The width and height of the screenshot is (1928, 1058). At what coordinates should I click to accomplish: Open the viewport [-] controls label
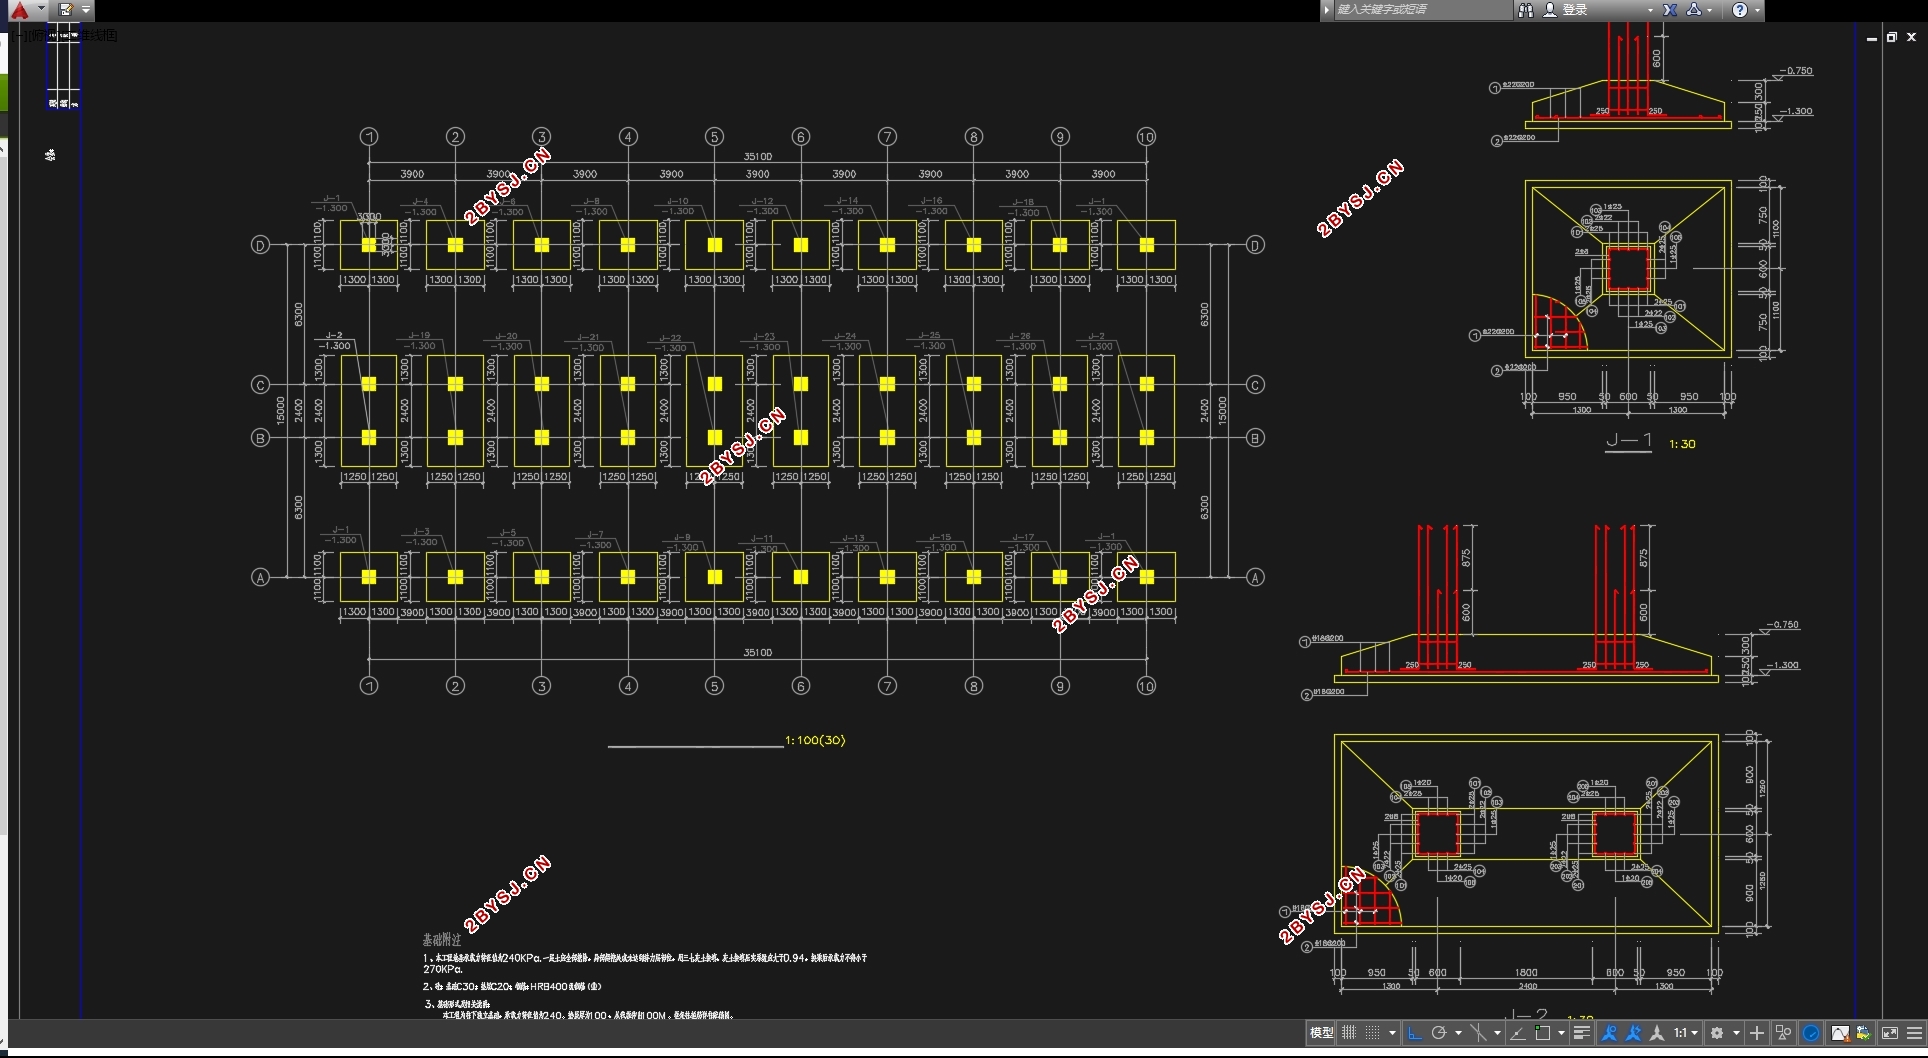pyautogui.click(x=21, y=35)
